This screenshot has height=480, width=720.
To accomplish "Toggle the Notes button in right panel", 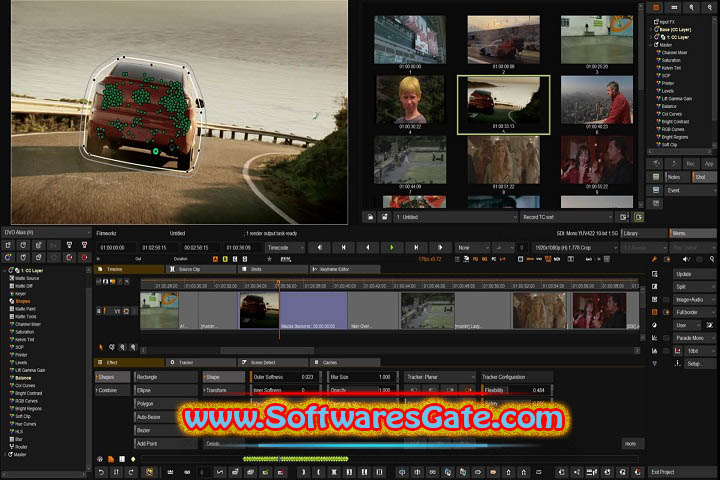I will point(677,177).
